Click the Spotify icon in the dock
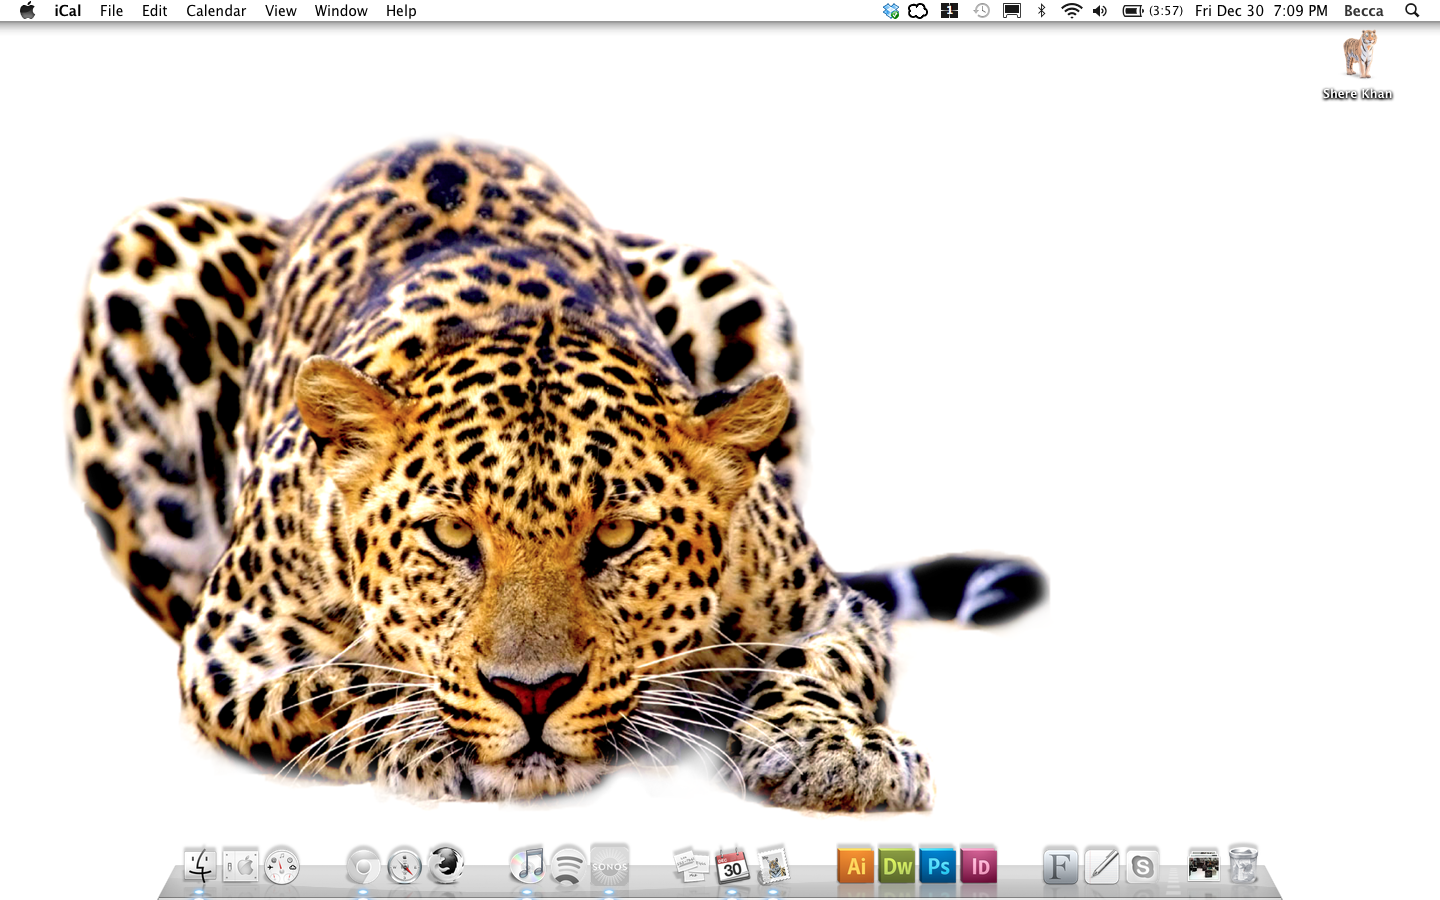The image size is (1440, 900). point(568,866)
